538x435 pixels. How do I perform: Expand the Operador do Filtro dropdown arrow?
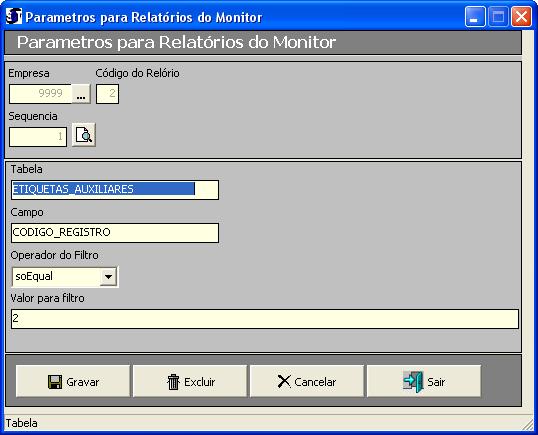(108, 277)
